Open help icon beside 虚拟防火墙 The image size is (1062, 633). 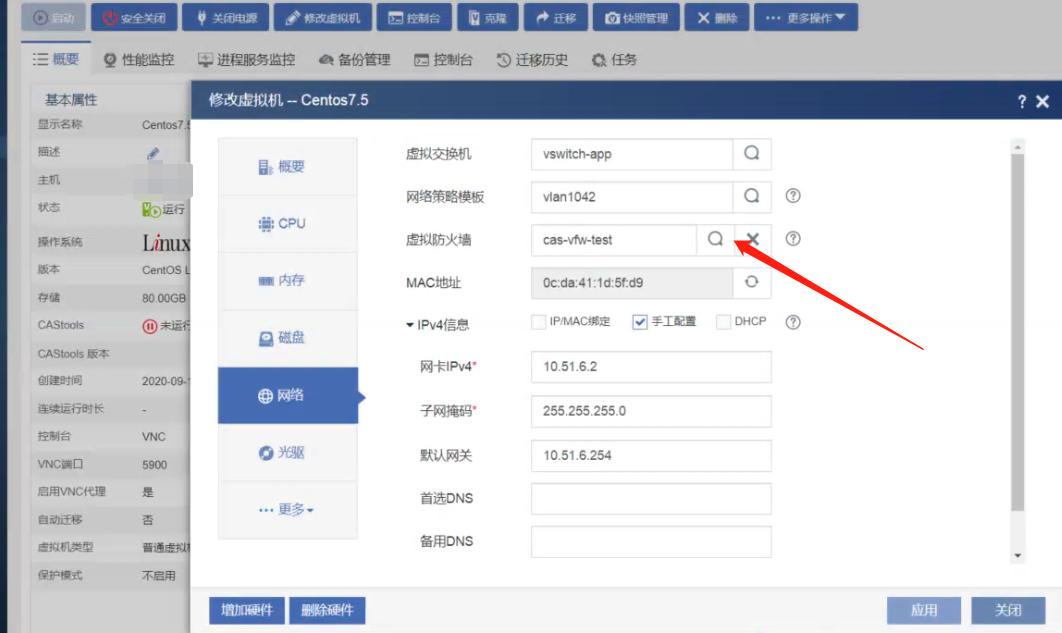[793, 239]
